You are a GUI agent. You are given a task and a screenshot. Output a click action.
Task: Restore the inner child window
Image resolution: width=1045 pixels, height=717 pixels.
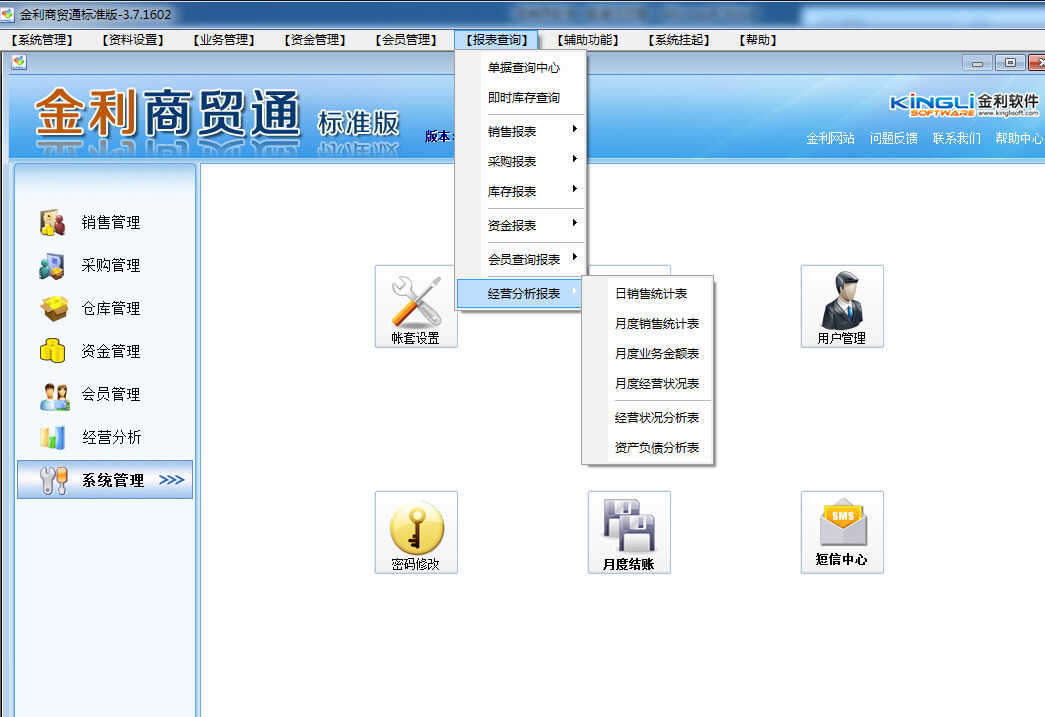(1010, 63)
